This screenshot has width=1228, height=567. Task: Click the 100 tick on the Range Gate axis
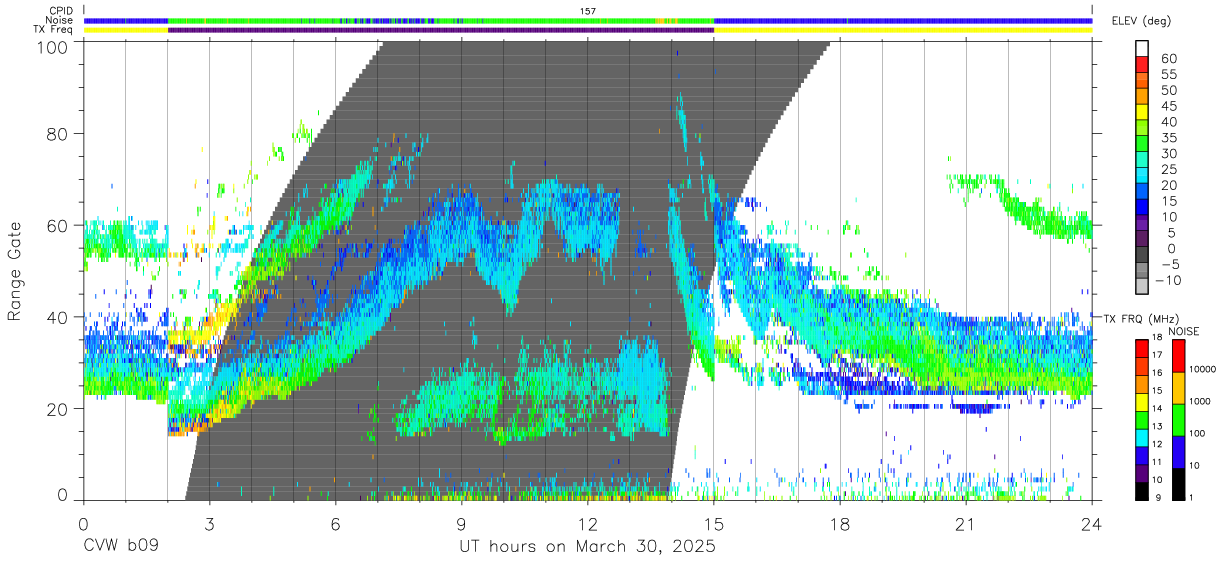tap(54, 48)
